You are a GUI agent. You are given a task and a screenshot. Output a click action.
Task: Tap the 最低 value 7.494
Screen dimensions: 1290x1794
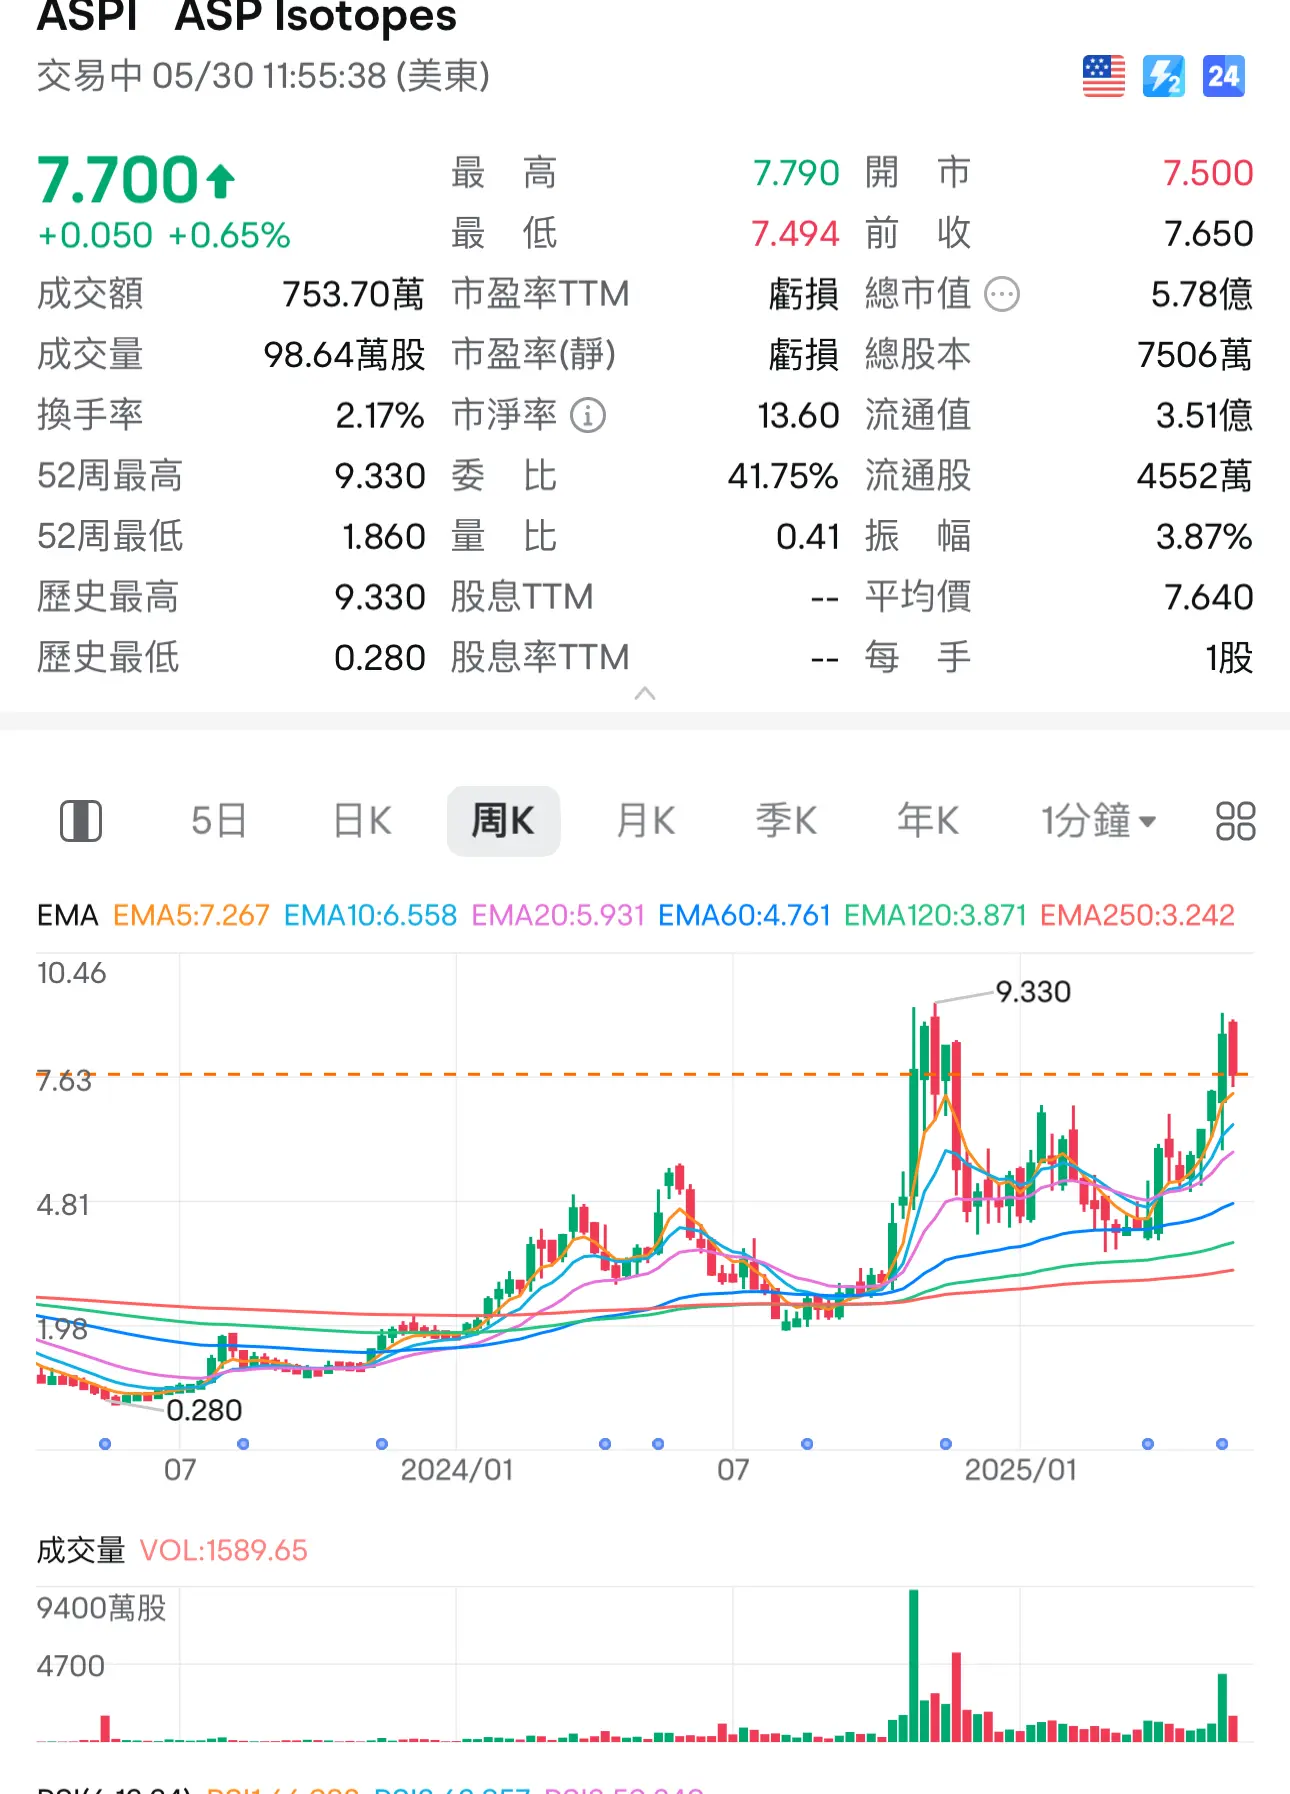(795, 234)
